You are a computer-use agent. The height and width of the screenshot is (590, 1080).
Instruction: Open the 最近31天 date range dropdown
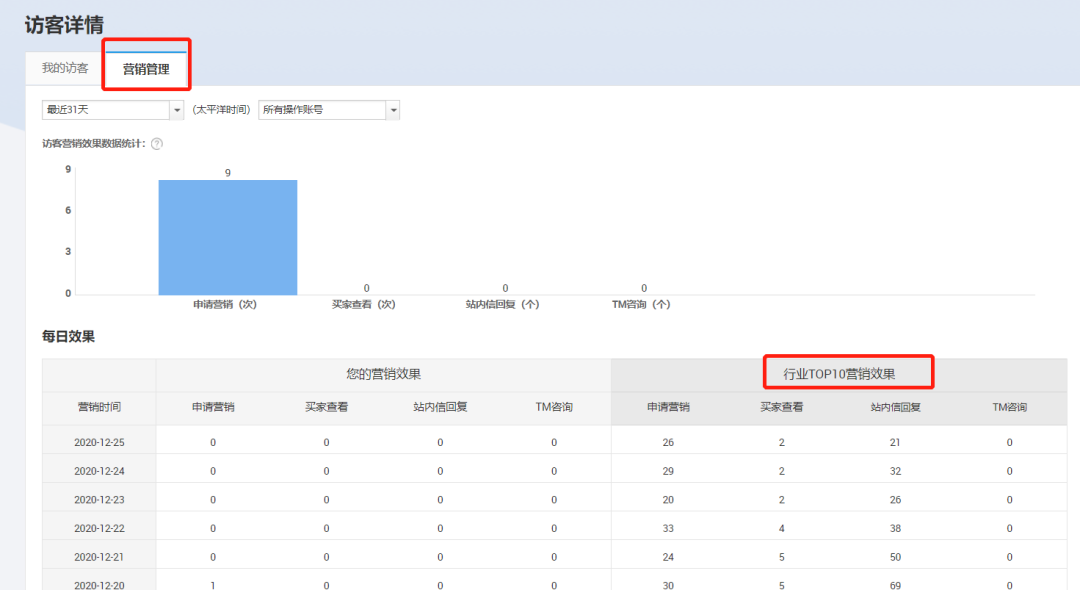[x=113, y=110]
